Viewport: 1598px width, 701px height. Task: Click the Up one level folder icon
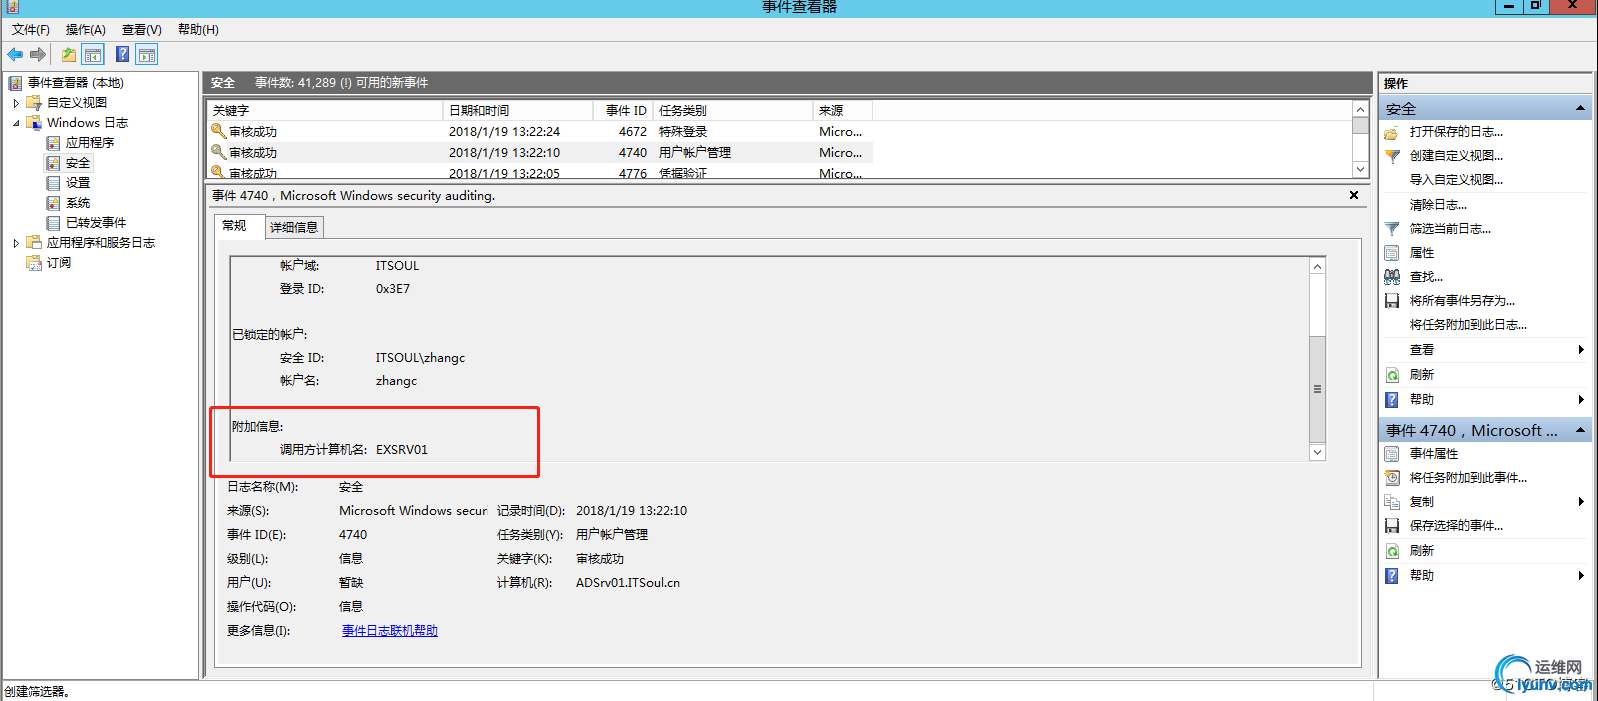tap(68, 54)
